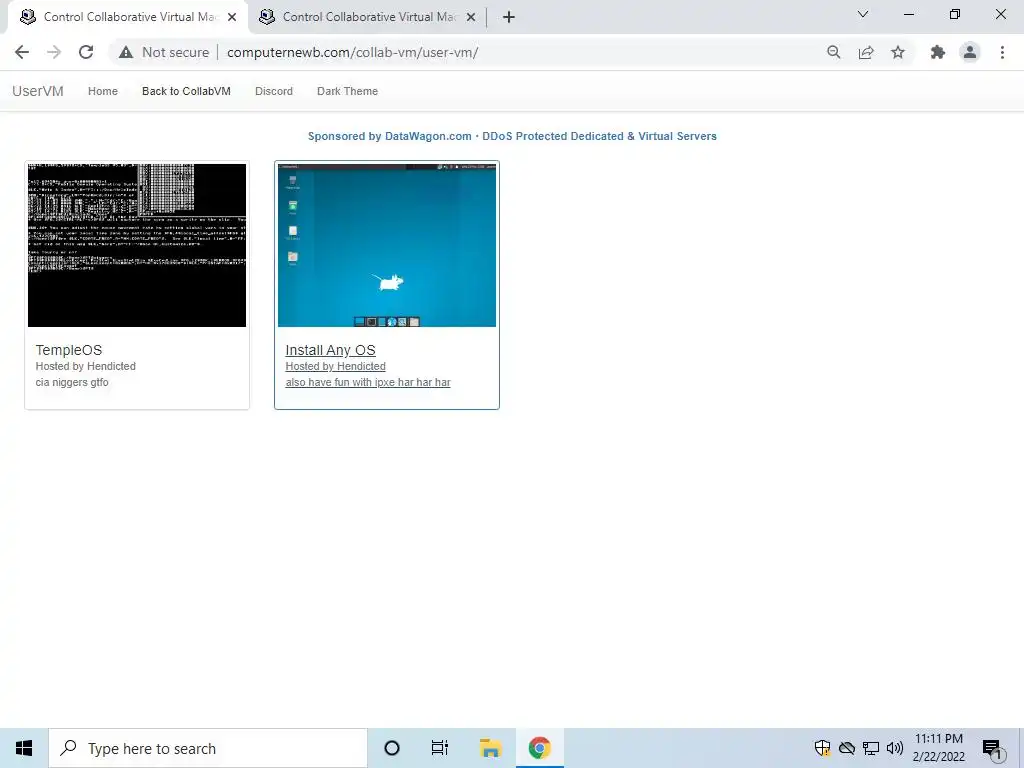Screen dimensions: 1024x768
Task: Share this page via share icon
Action: point(866,52)
